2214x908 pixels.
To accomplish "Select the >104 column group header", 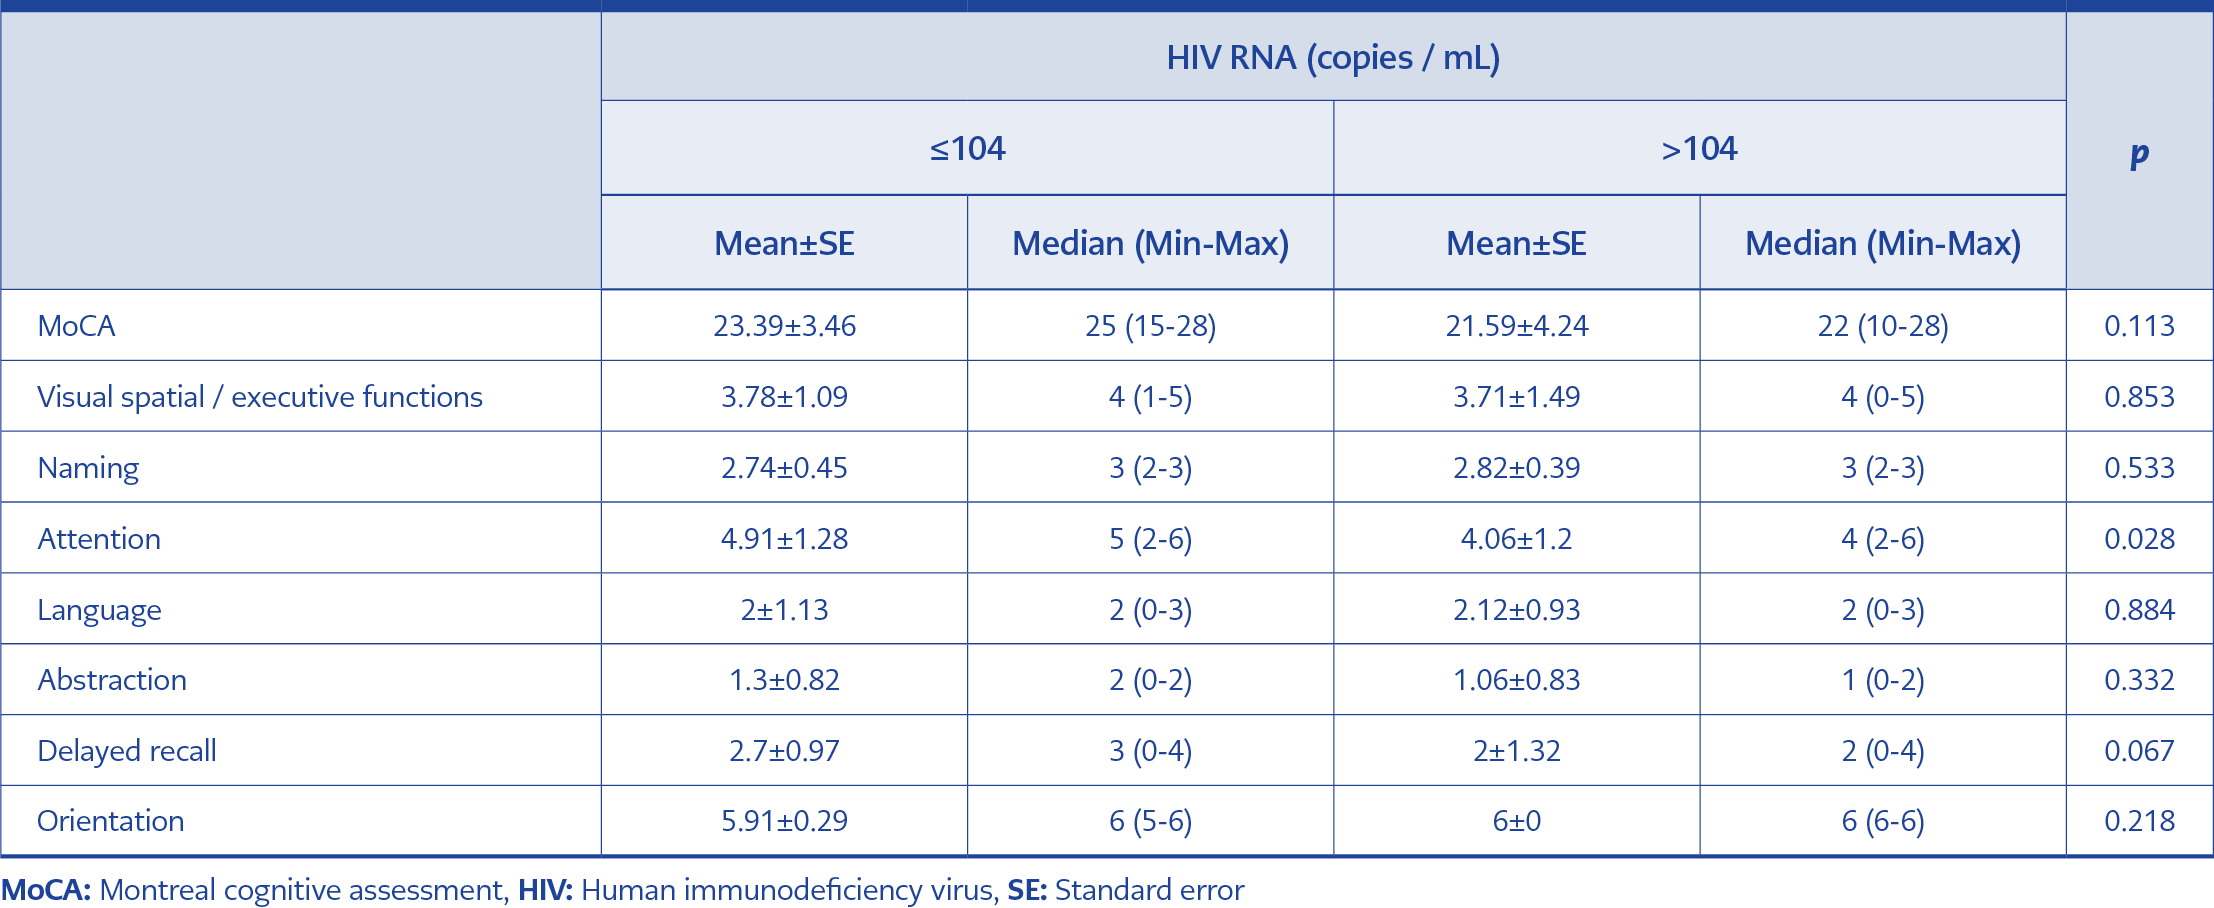I will click(1699, 149).
